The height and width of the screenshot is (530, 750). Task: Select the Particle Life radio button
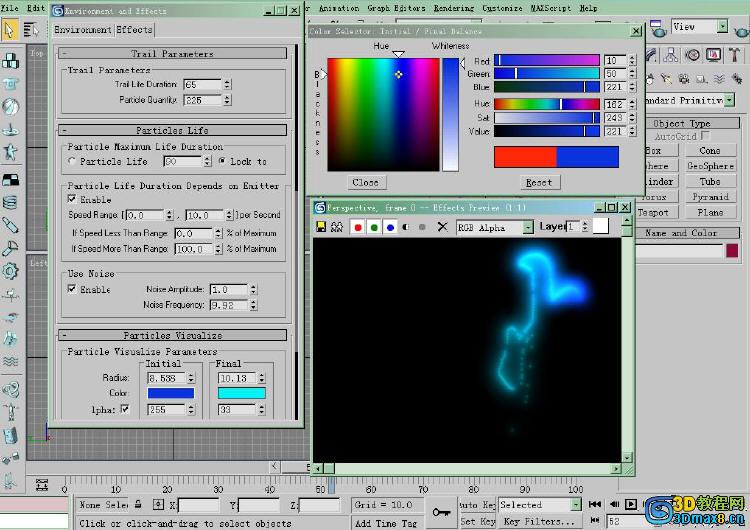coord(72,161)
